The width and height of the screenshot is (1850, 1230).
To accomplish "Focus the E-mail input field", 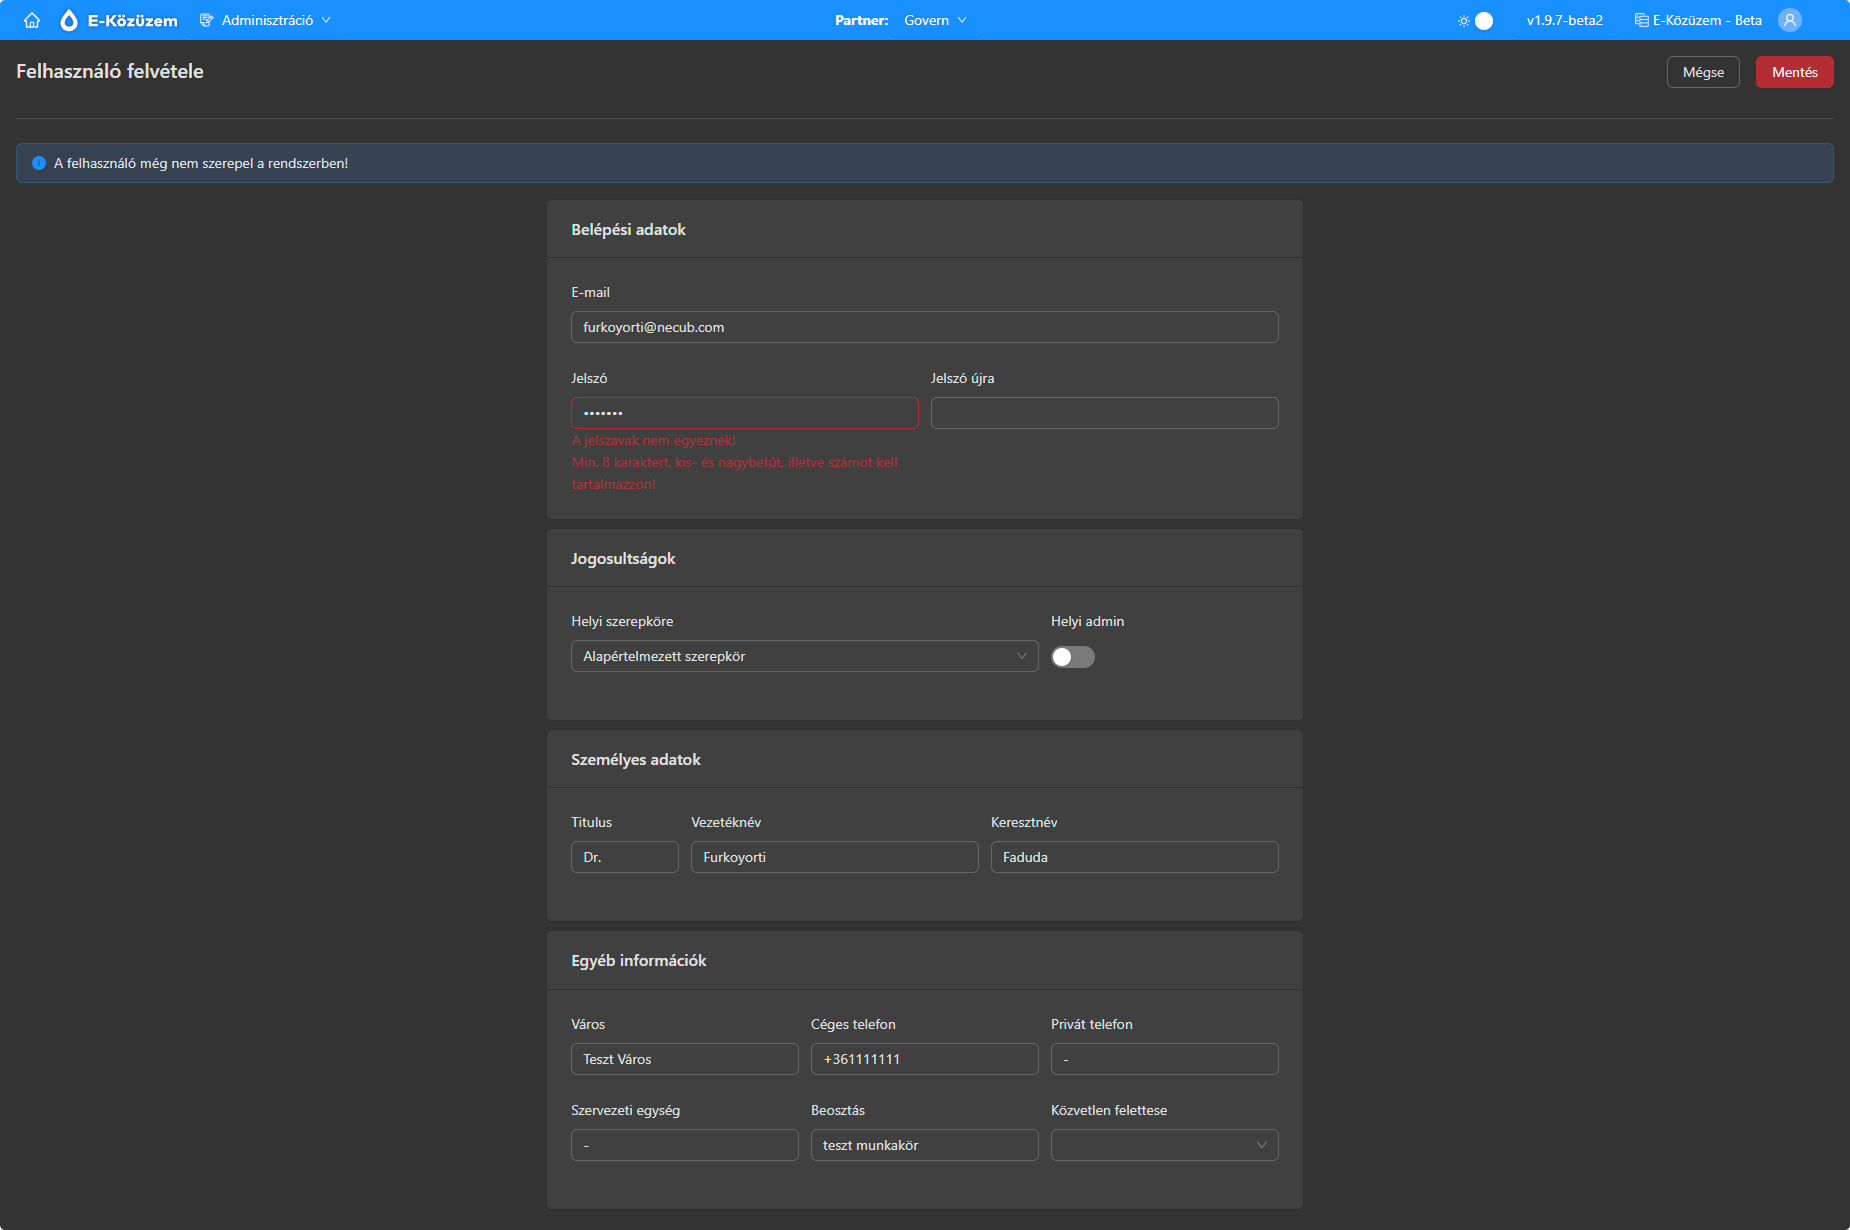I will (924, 327).
